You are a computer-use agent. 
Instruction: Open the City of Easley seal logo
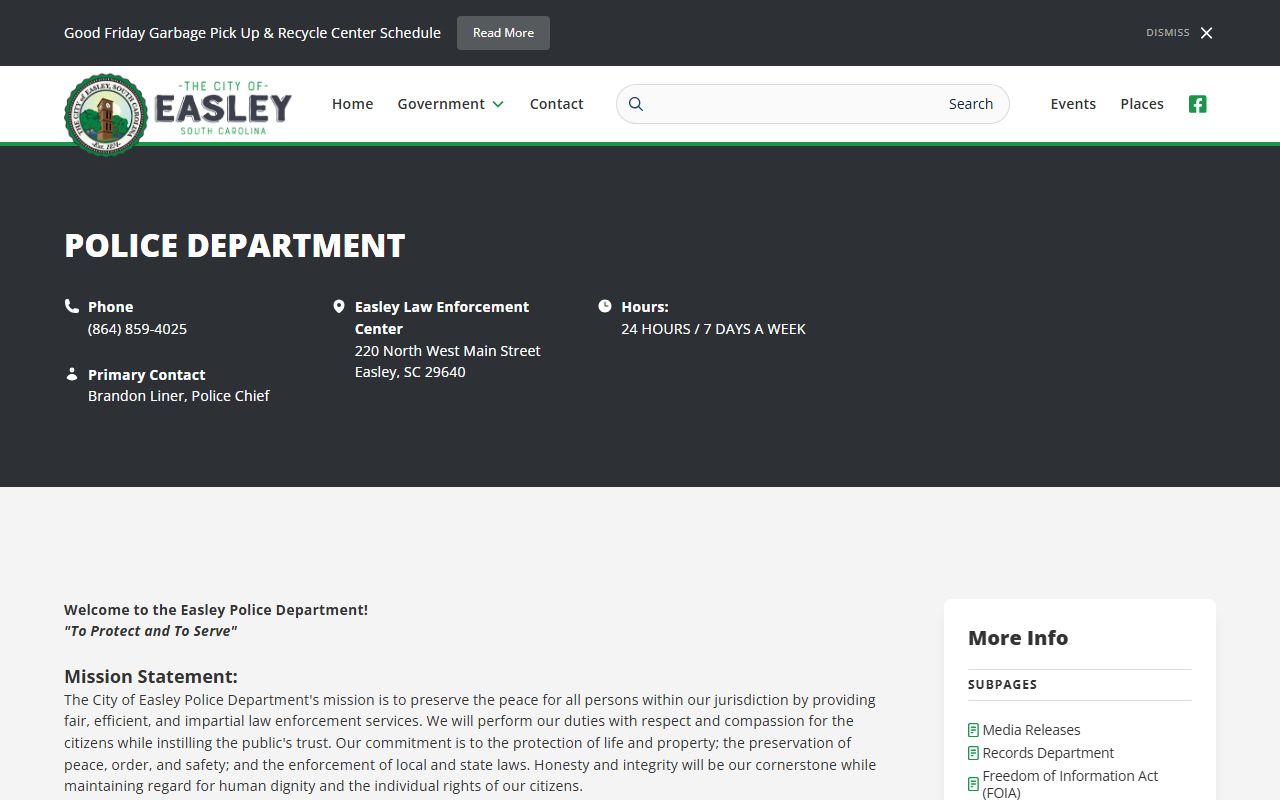106,114
